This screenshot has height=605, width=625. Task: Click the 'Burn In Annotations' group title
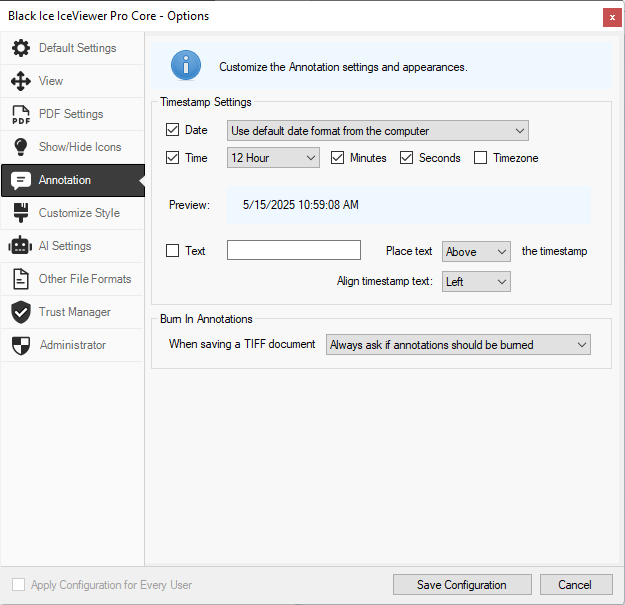coord(206,319)
